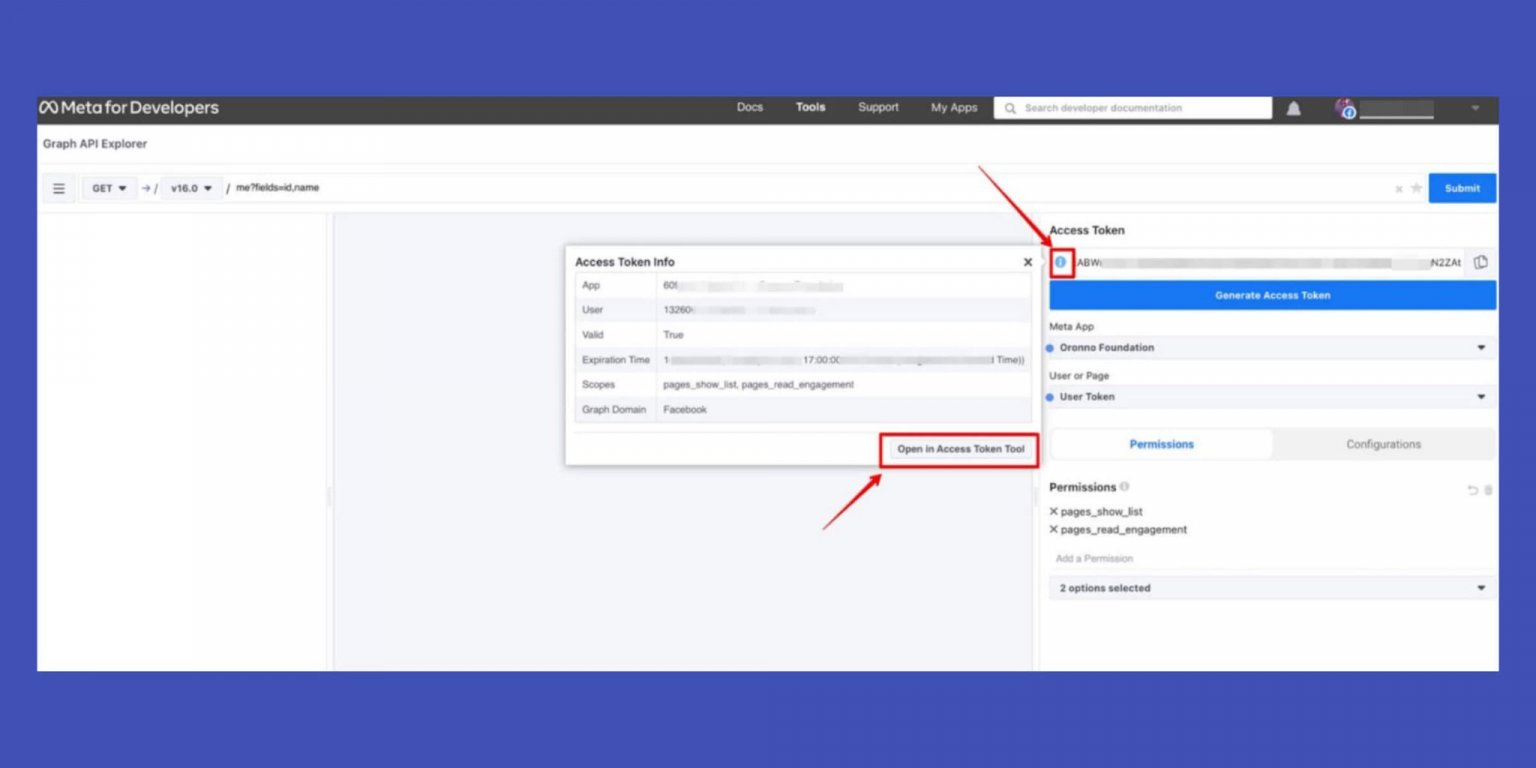Switch to the Configurations tab
Viewport: 1536px width, 768px height.
pyautogui.click(x=1383, y=444)
